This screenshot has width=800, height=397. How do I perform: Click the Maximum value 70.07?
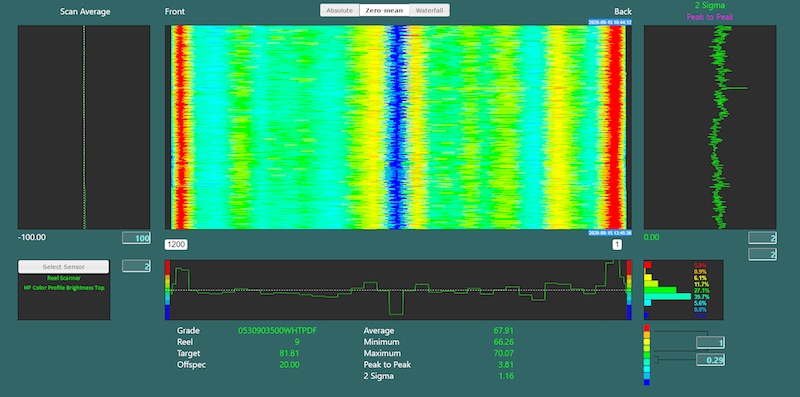[504, 353]
